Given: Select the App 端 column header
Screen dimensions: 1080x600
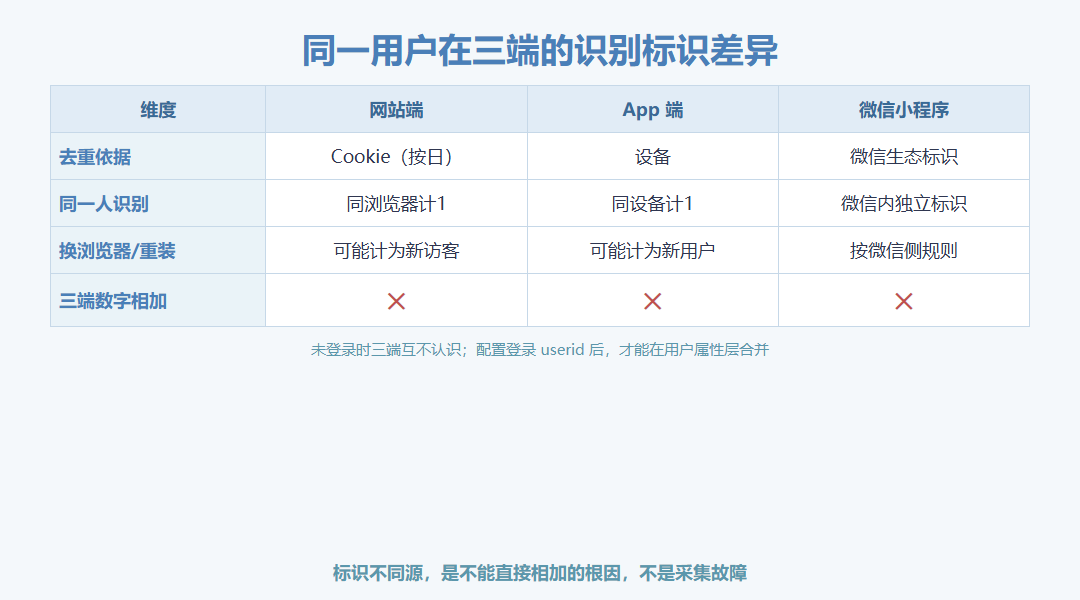Looking at the screenshot, I should point(653,110).
